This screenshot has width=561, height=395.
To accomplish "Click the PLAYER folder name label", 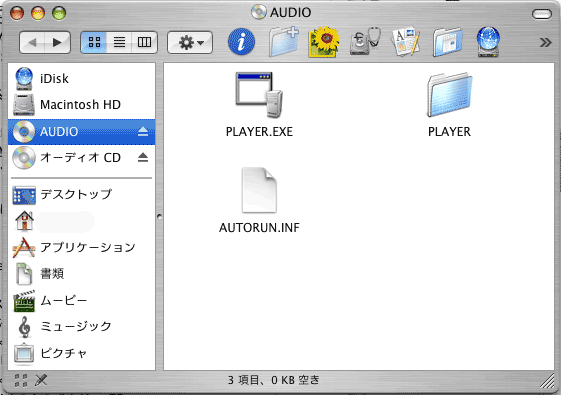I will pyautogui.click(x=449, y=132).
